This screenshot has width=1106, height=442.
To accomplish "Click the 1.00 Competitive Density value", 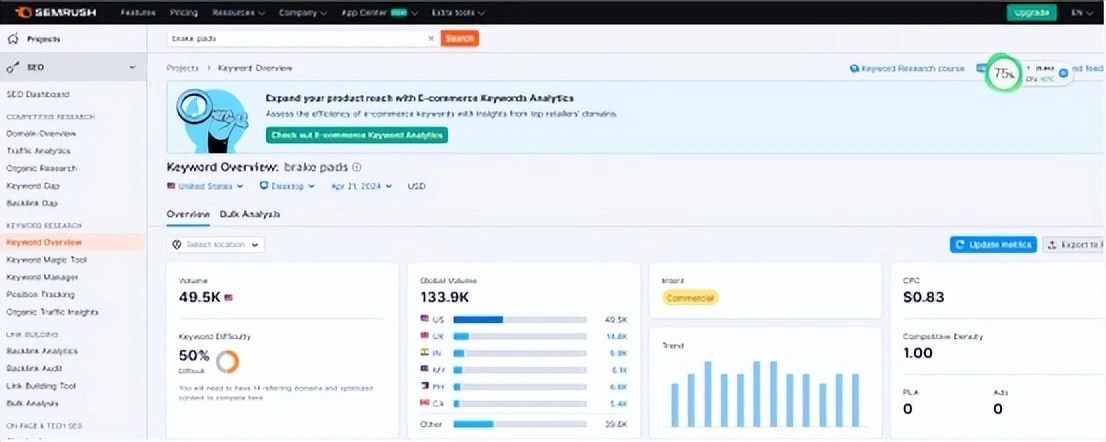I will [918, 352].
